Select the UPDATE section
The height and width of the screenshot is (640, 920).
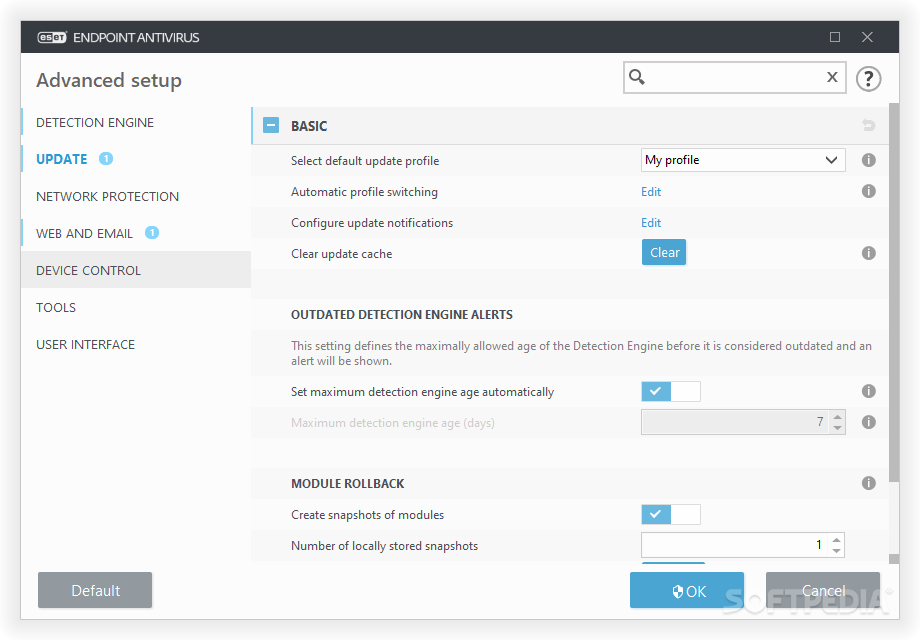pos(62,159)
